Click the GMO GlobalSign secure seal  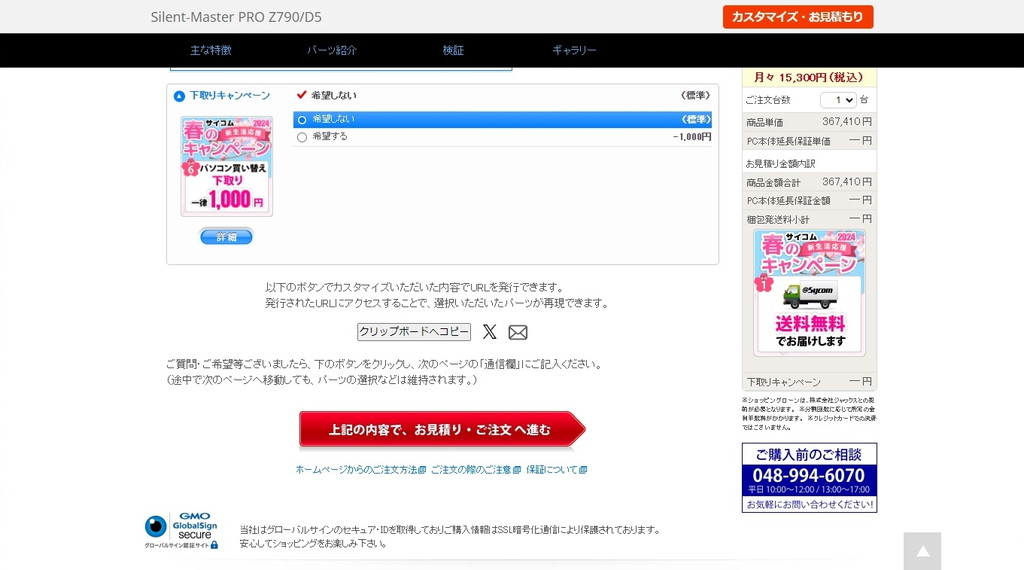coord(182,530)
